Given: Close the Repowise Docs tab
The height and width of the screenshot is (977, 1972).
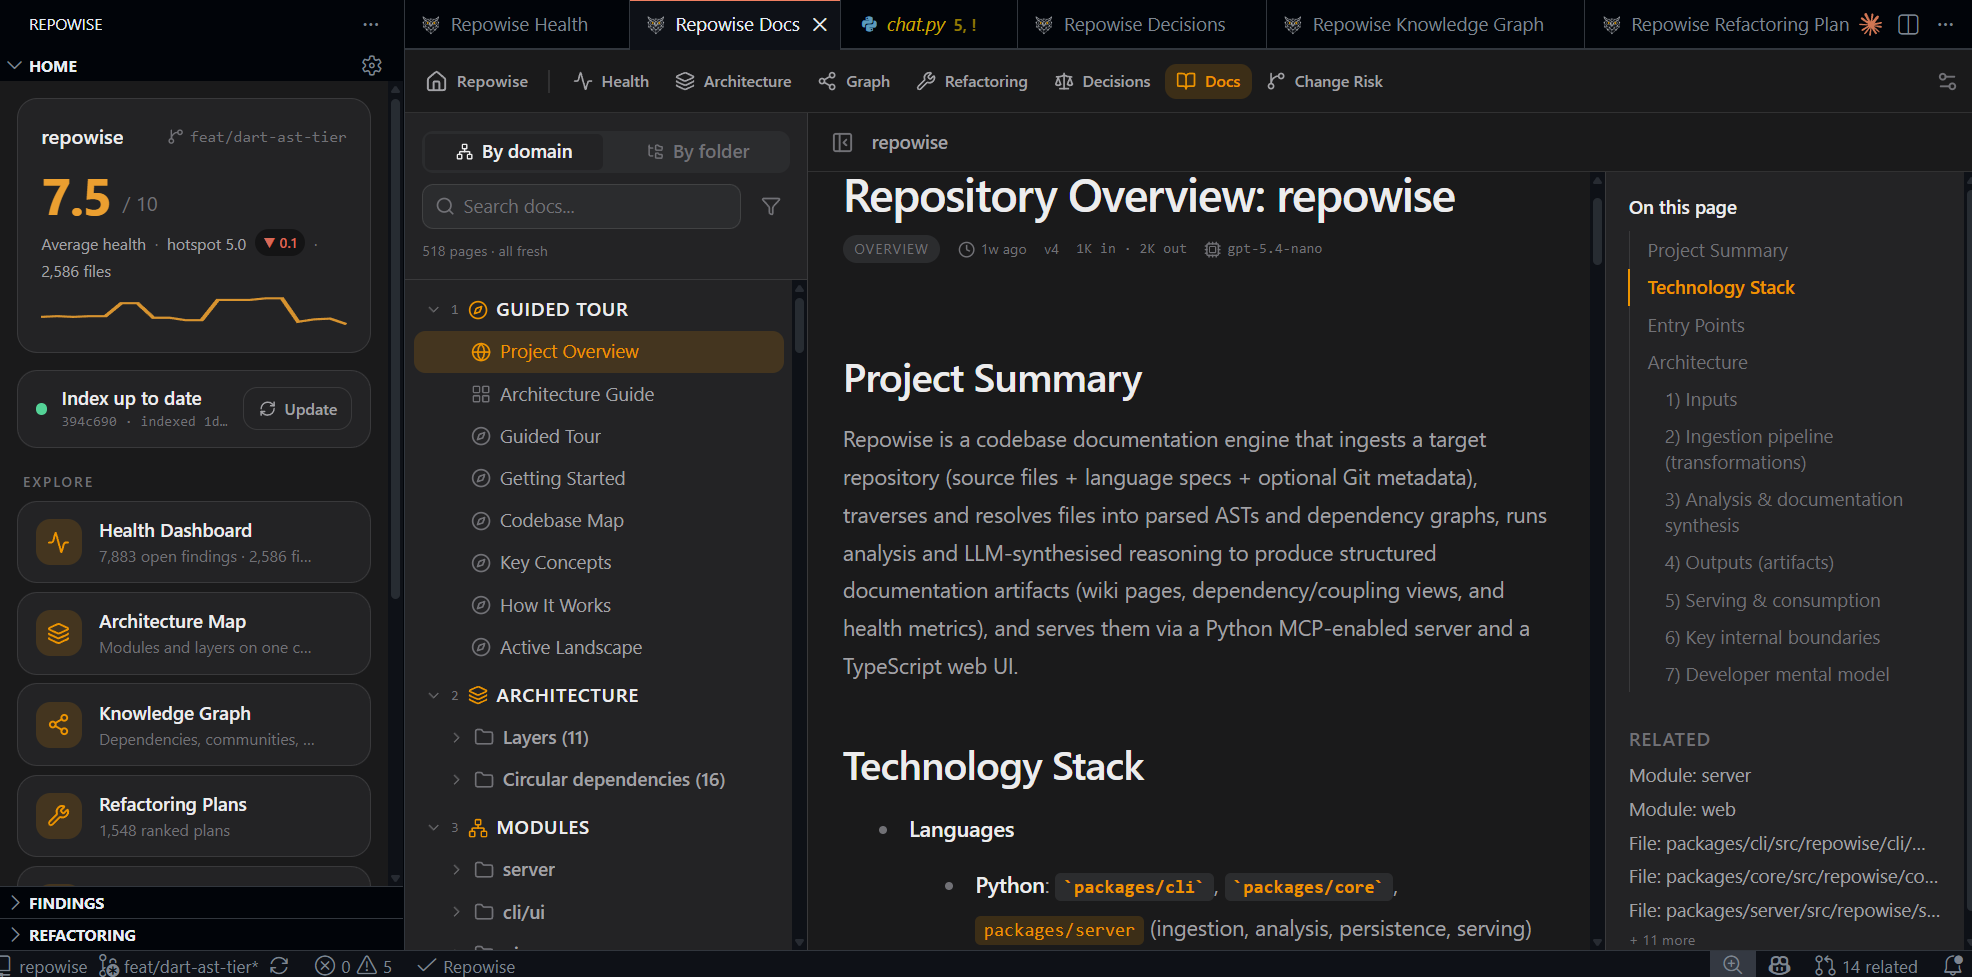Looking at the screenshot, I should (x=820, y=24).
